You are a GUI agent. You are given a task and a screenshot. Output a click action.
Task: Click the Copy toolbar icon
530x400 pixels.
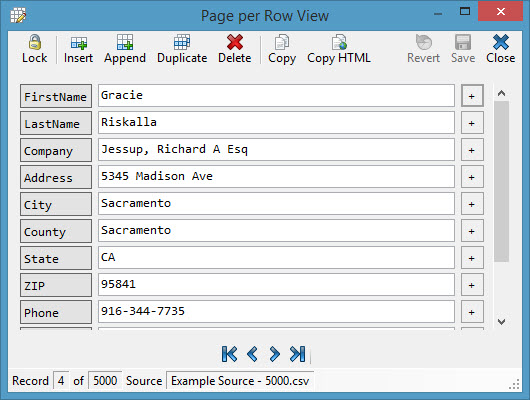[x=282, y=49]
